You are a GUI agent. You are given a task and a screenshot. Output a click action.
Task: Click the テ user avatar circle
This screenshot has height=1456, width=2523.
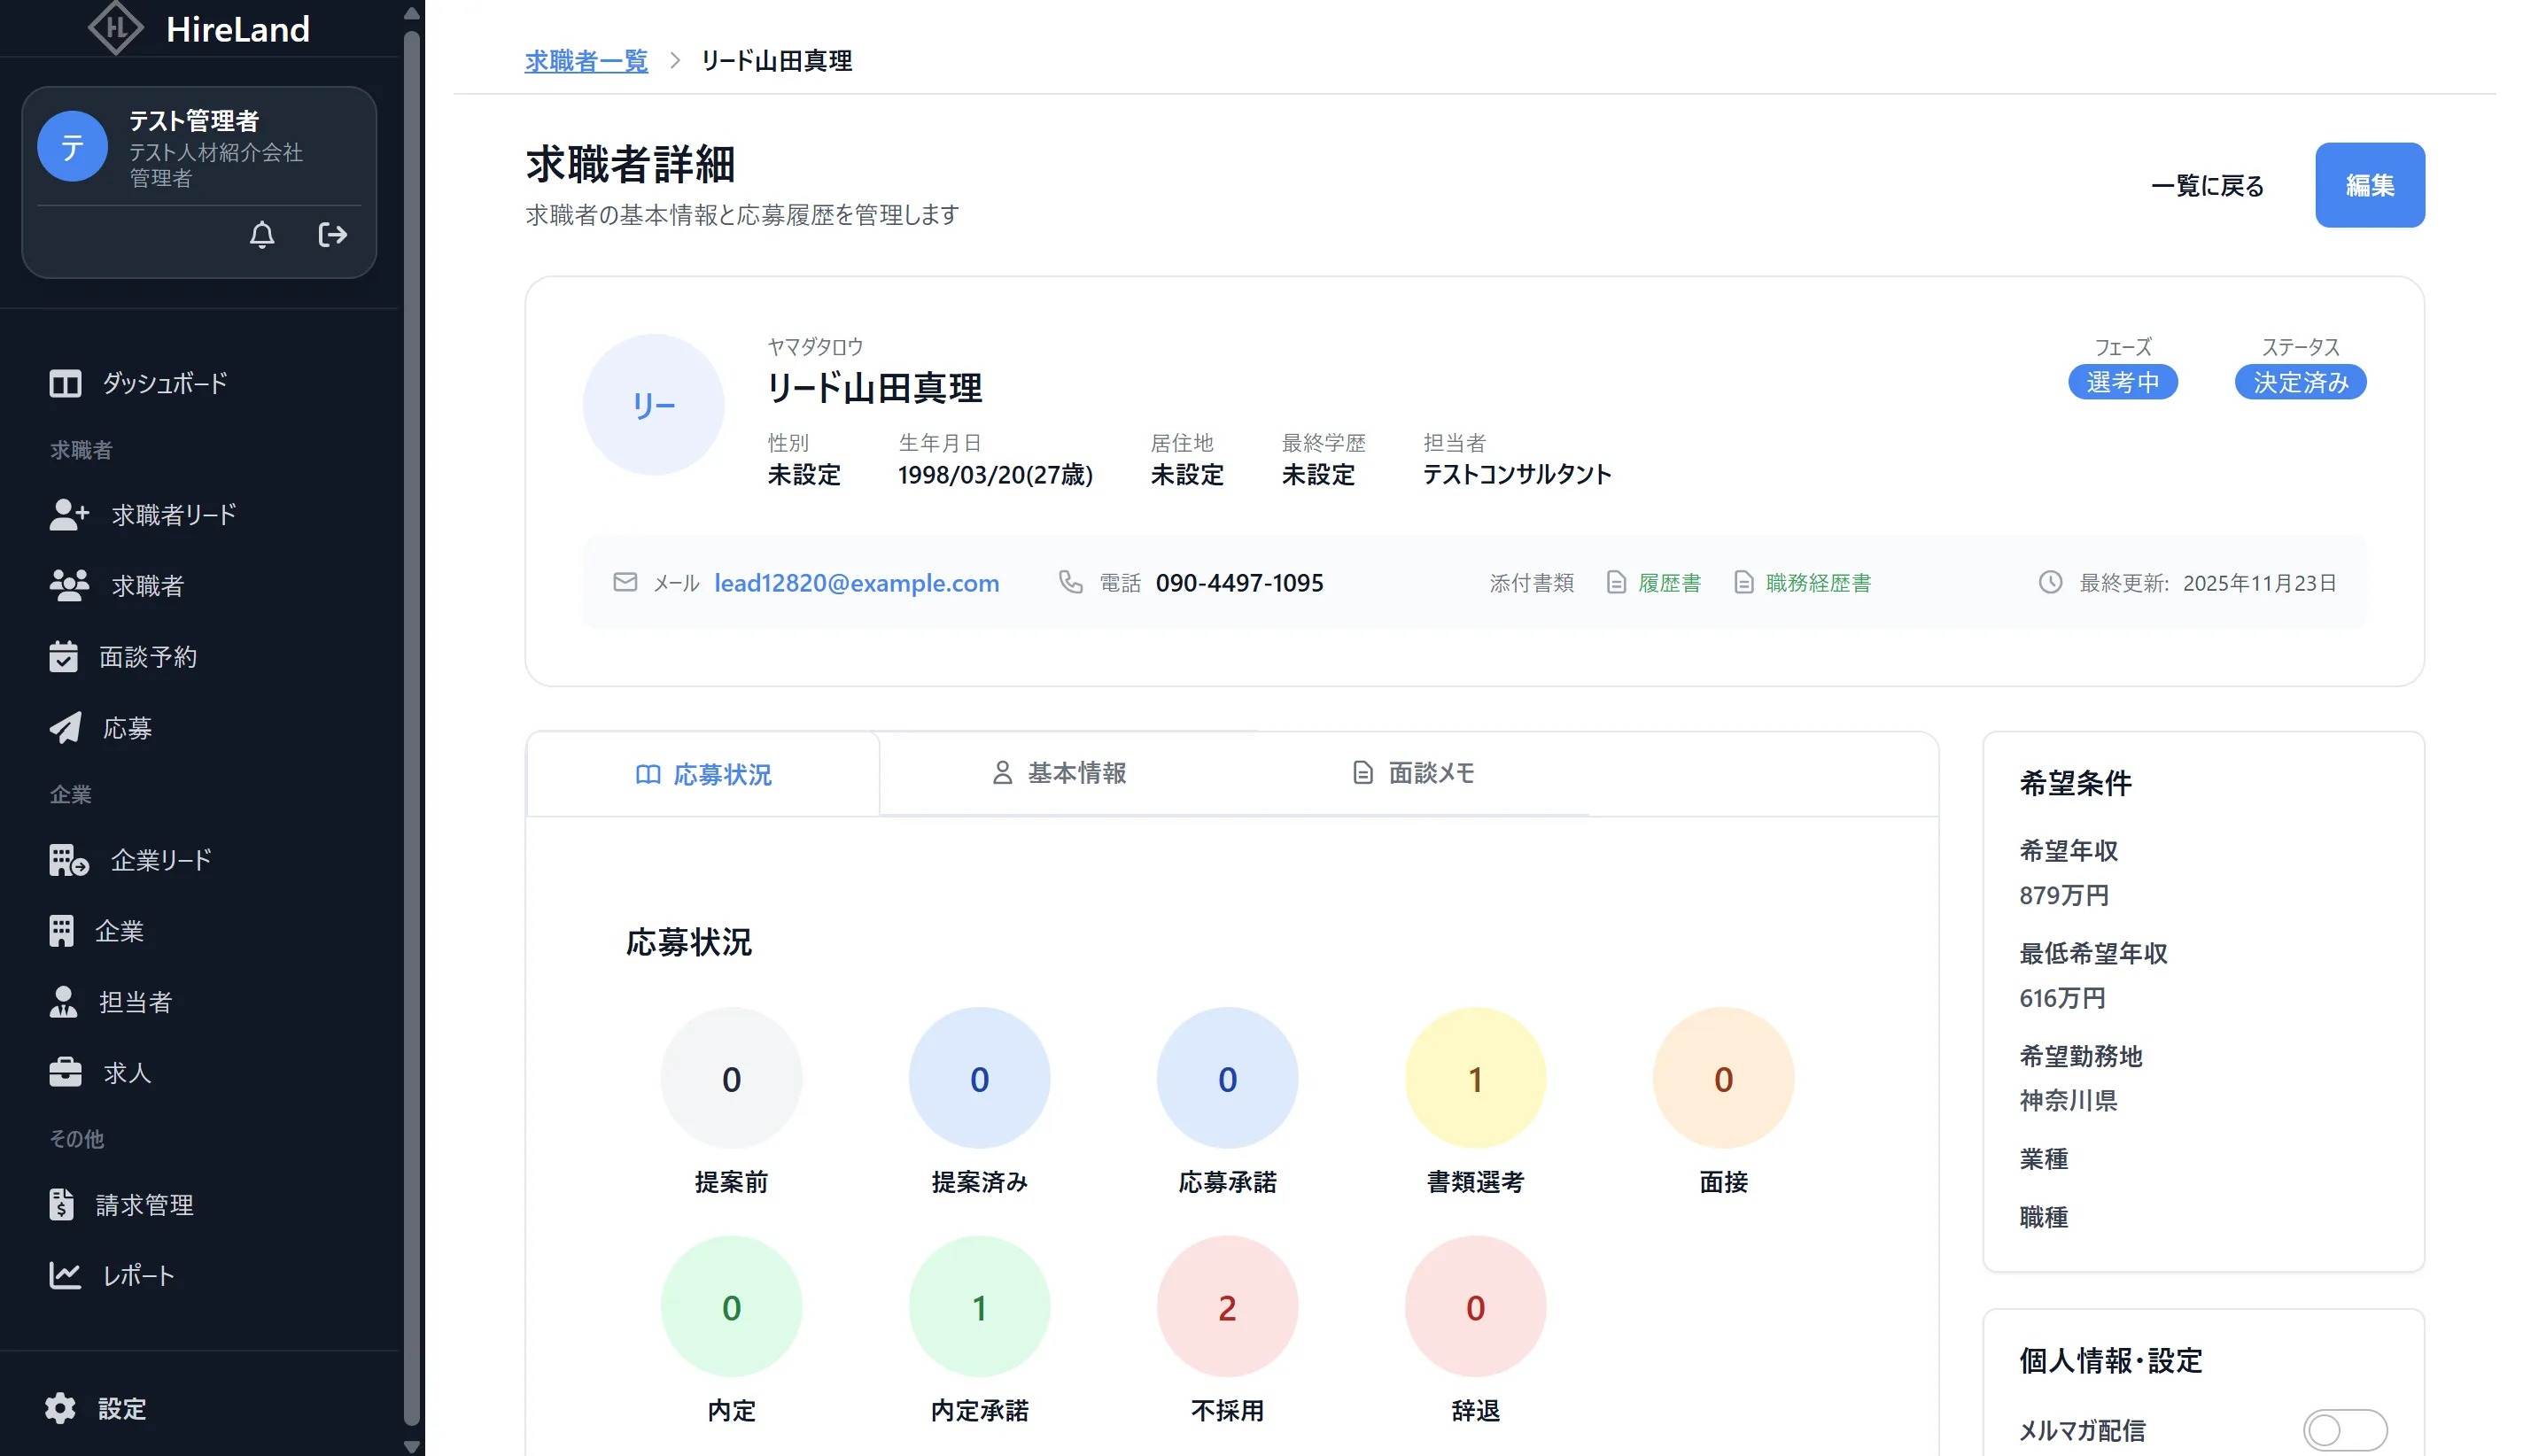pos(72,147)
